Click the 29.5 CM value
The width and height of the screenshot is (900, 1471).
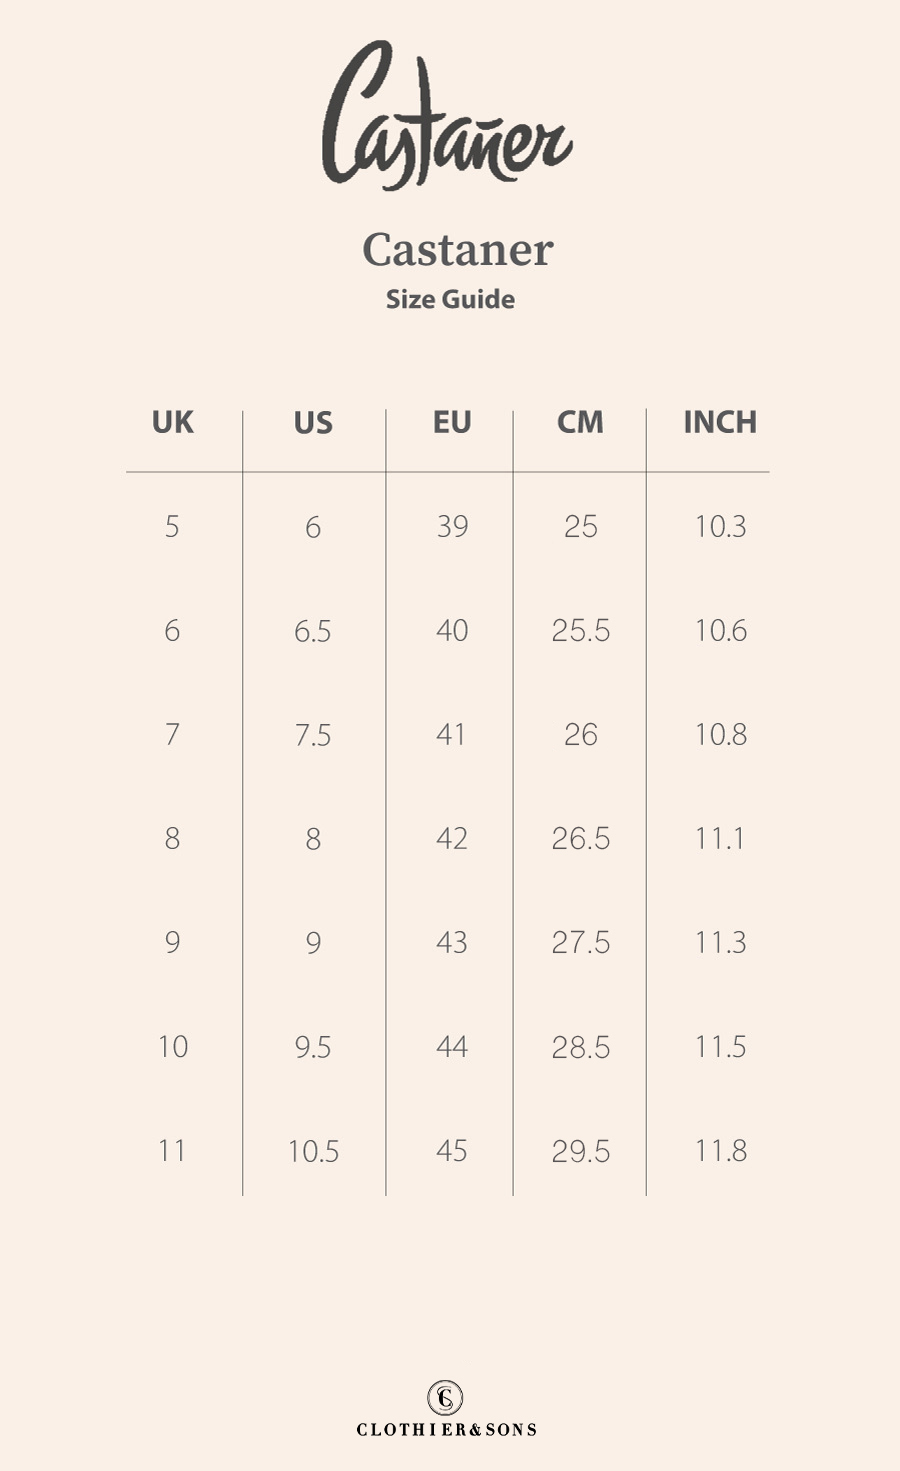tap(580, 1150)
